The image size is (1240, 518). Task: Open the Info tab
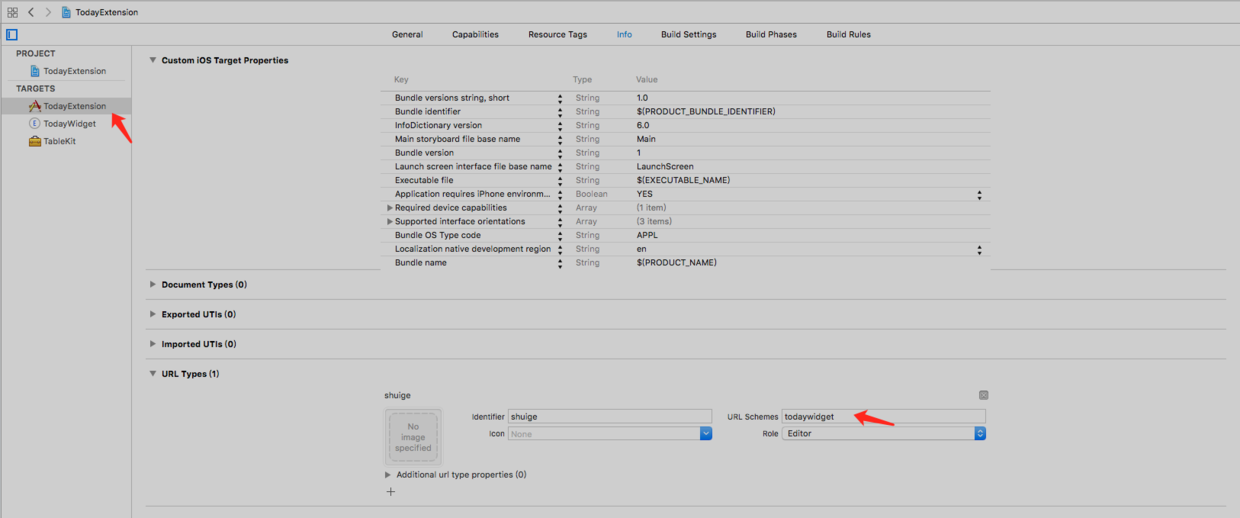point(624,34)
